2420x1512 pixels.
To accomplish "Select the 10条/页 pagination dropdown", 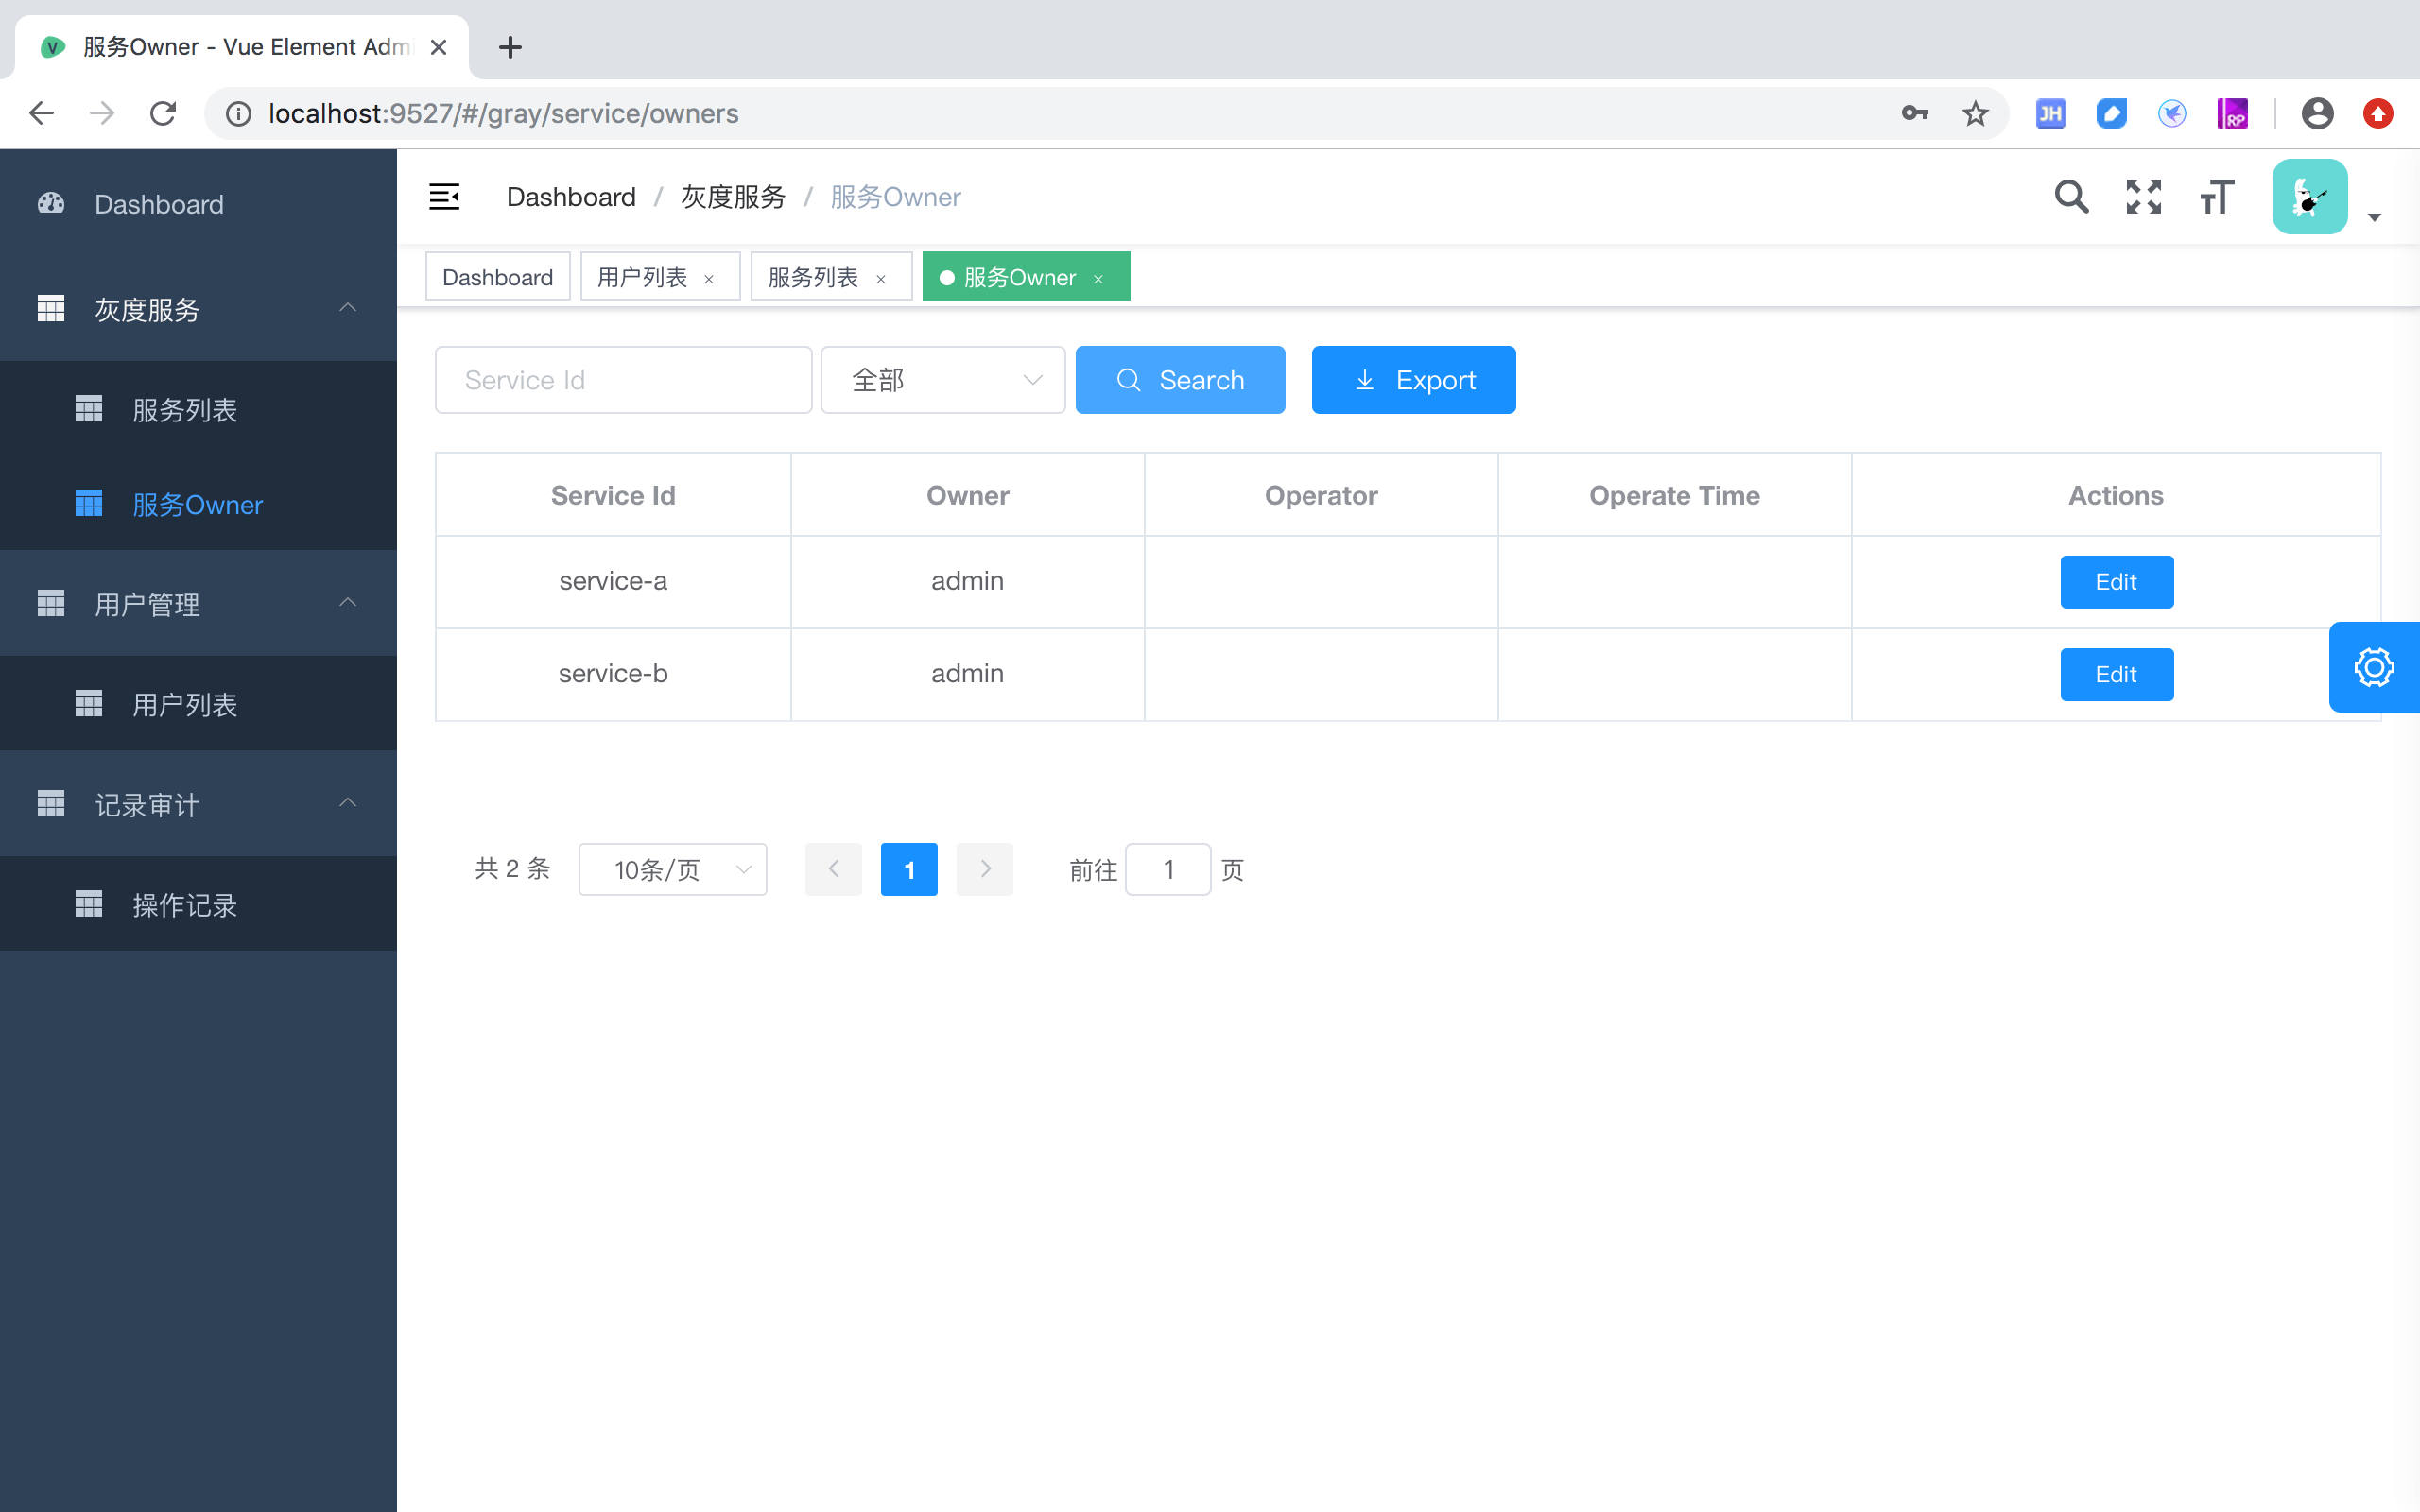I will tap(672, 868).
